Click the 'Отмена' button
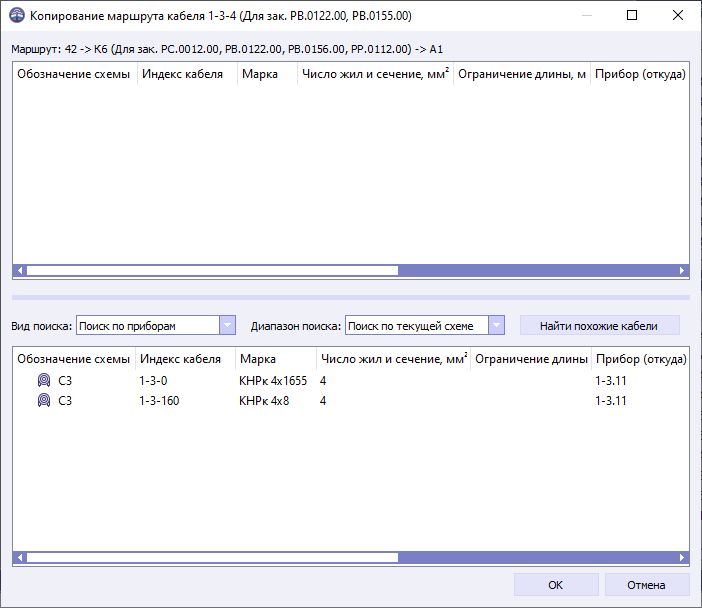The image size is (702, 608). (646, 585)
